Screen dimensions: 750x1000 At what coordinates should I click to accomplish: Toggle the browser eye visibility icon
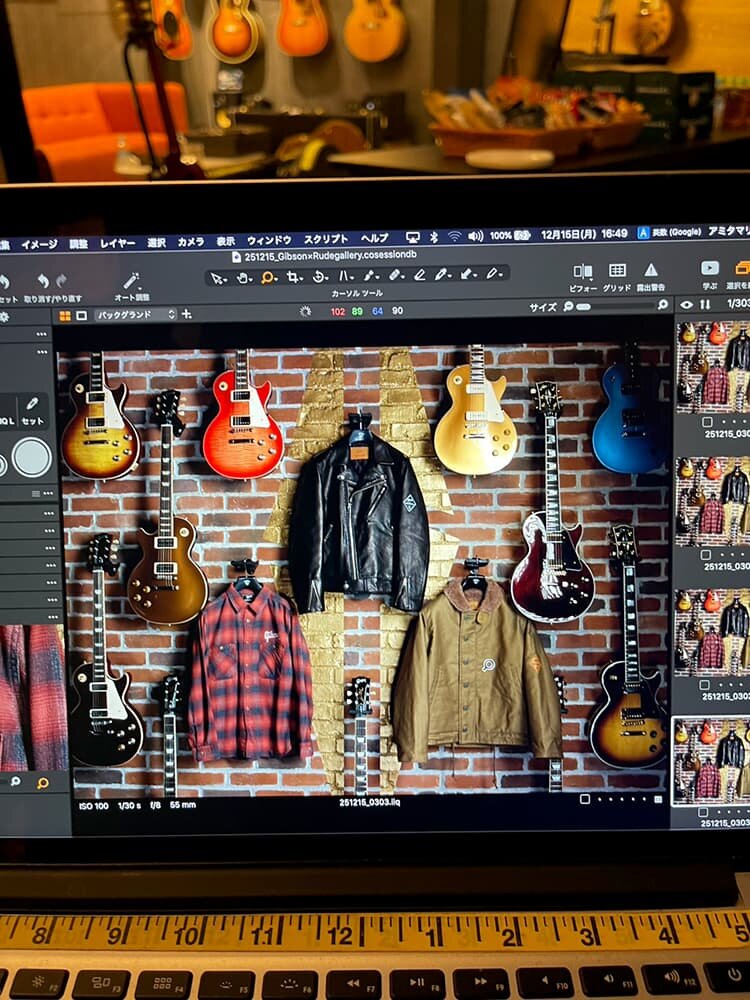pos(686,304)
